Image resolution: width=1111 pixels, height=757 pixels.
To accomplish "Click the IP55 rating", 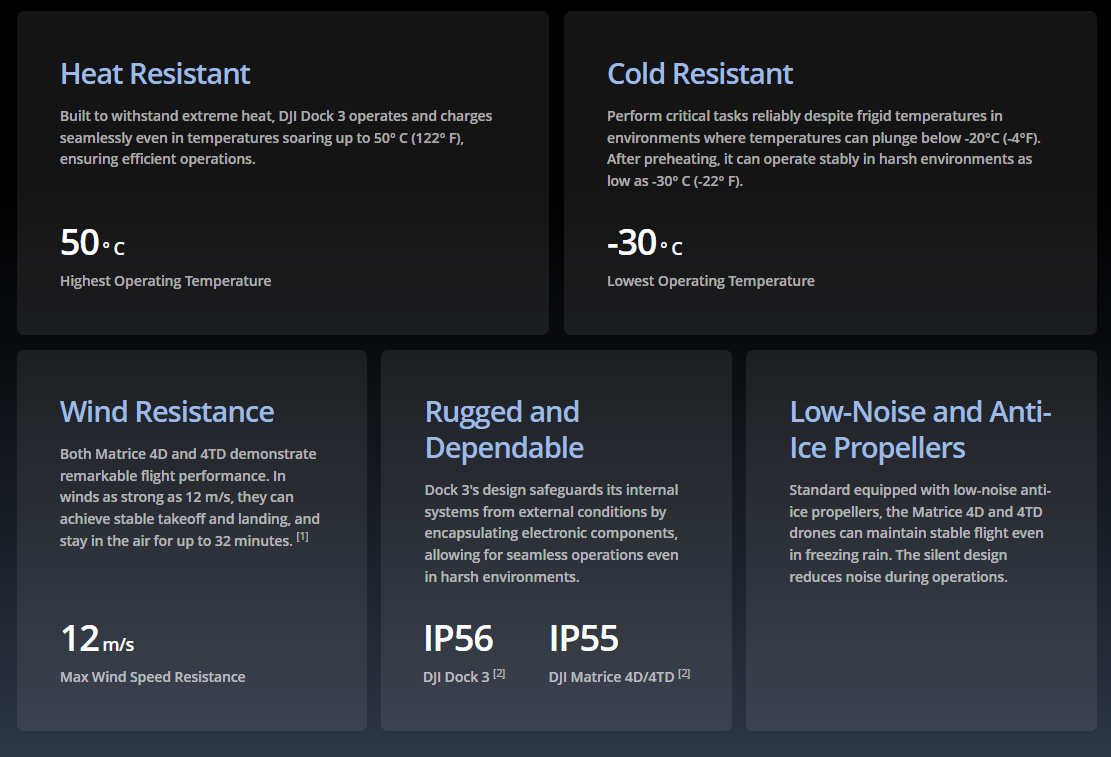I will point(584,639).
